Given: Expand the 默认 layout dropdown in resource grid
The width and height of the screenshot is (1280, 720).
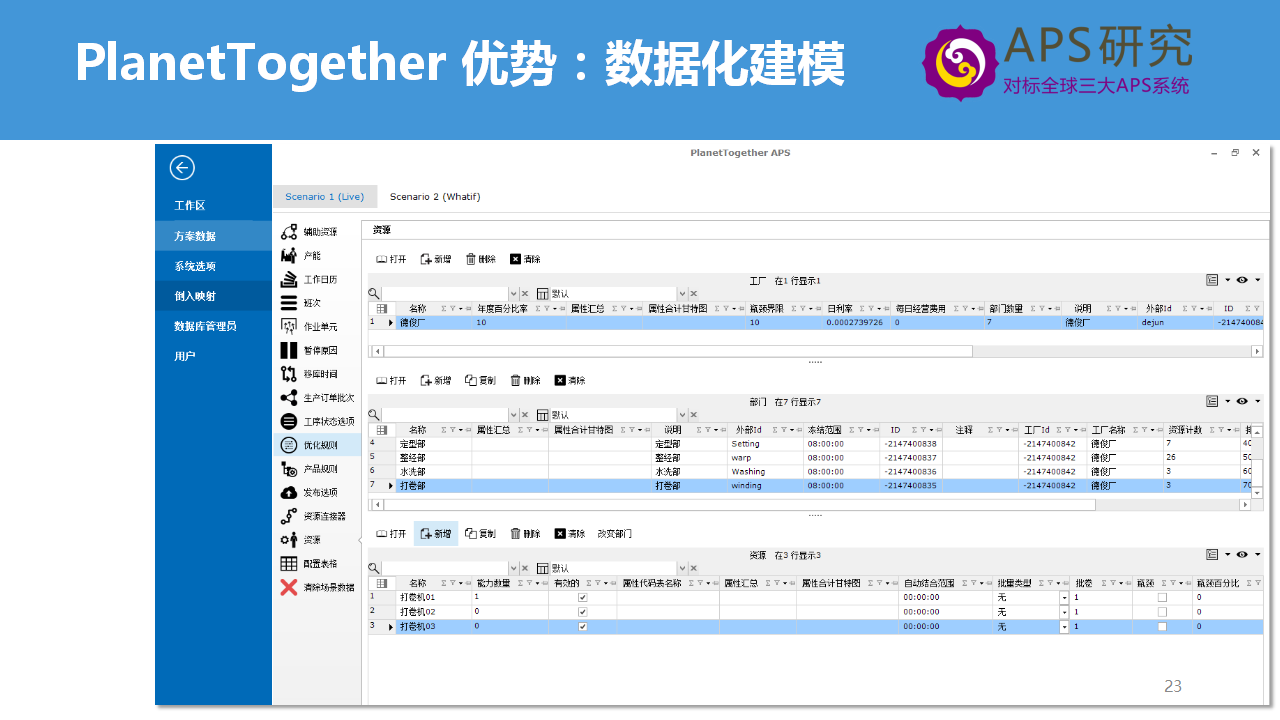Looking at the screenshot, I should pos(682,568).
